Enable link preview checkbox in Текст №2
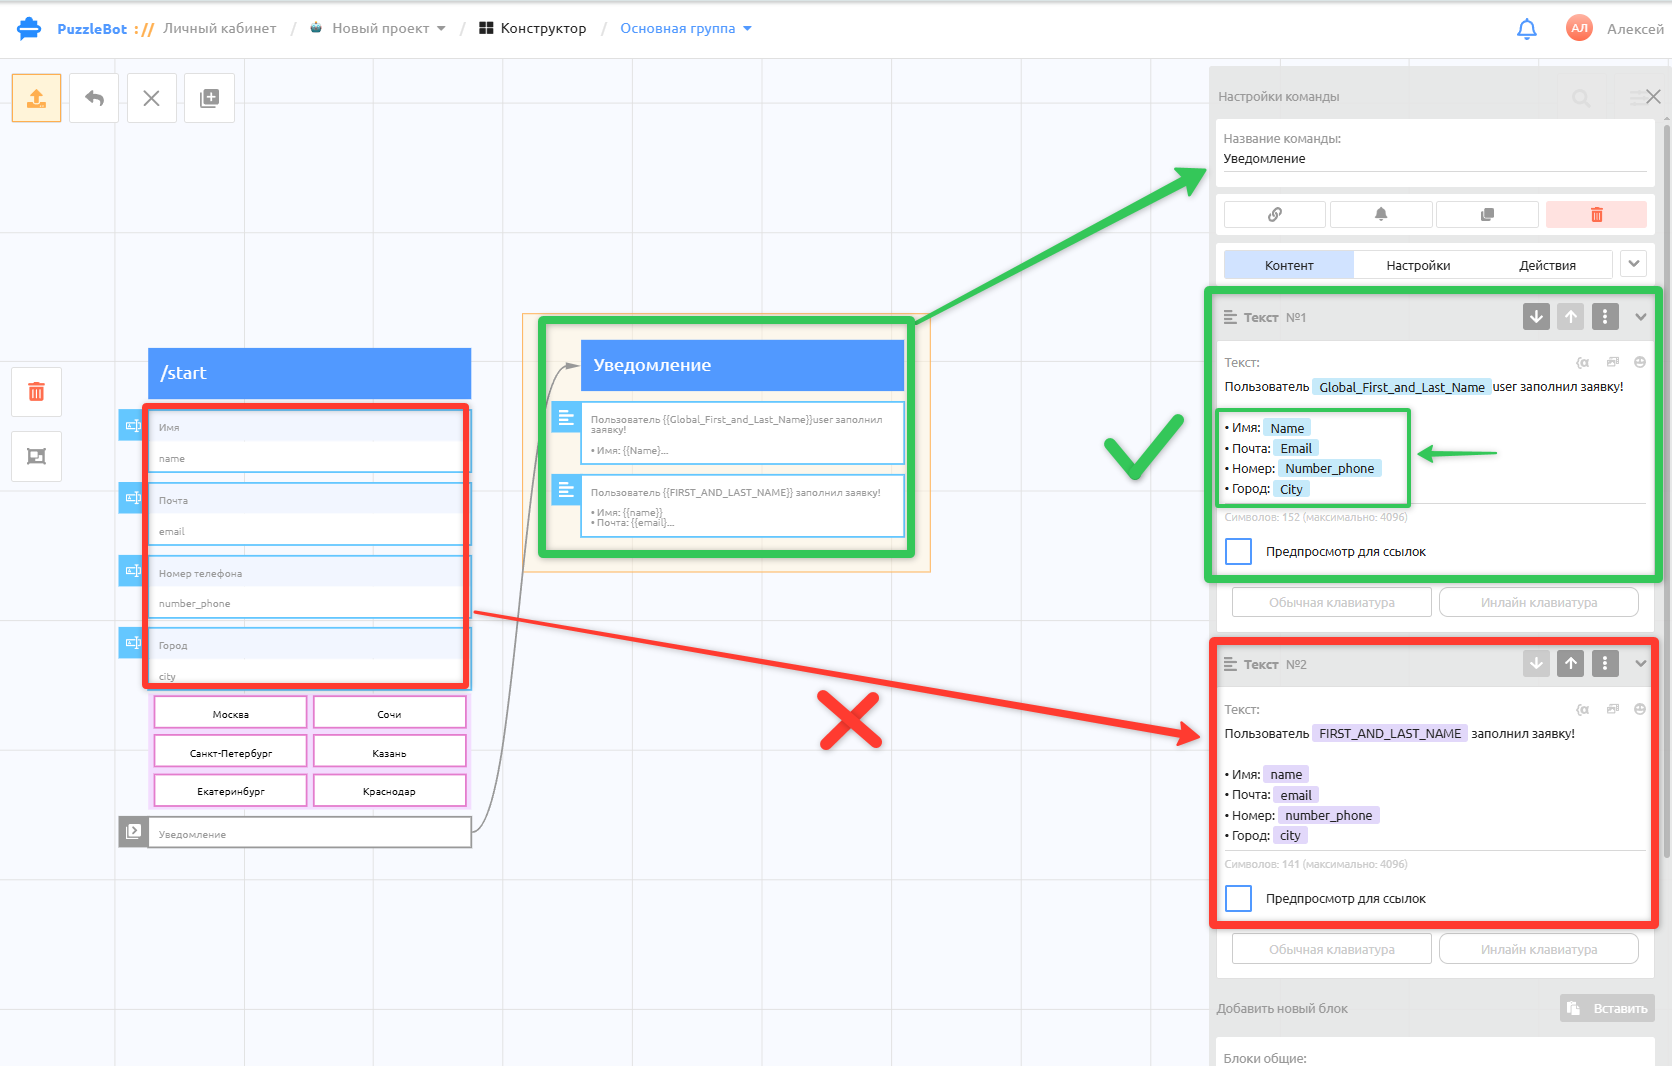 point(1238,898)
